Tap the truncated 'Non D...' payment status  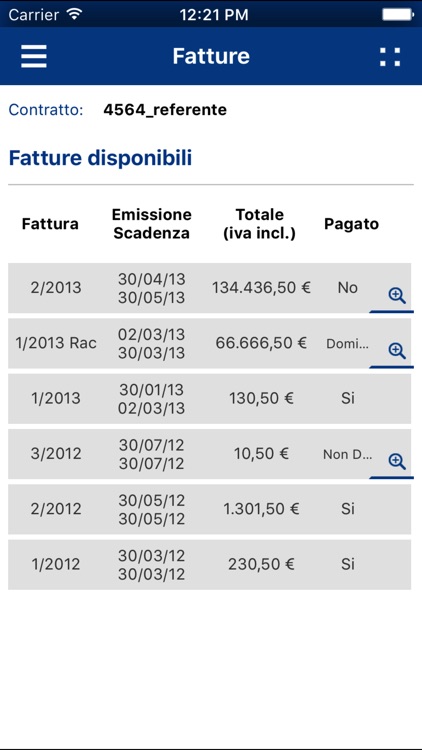pos(347,454)
